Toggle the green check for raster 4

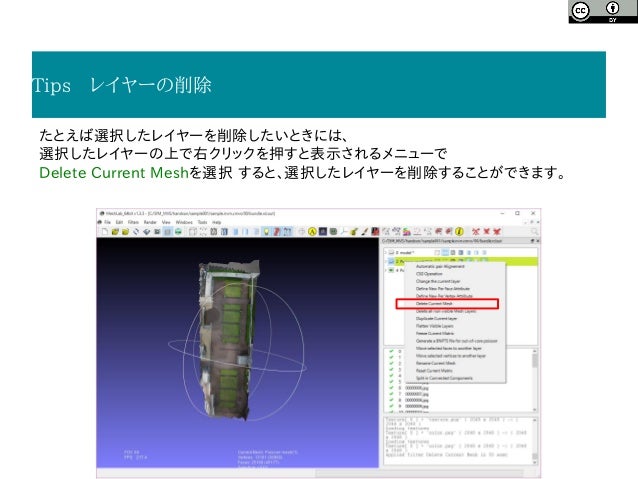[391, 376]
